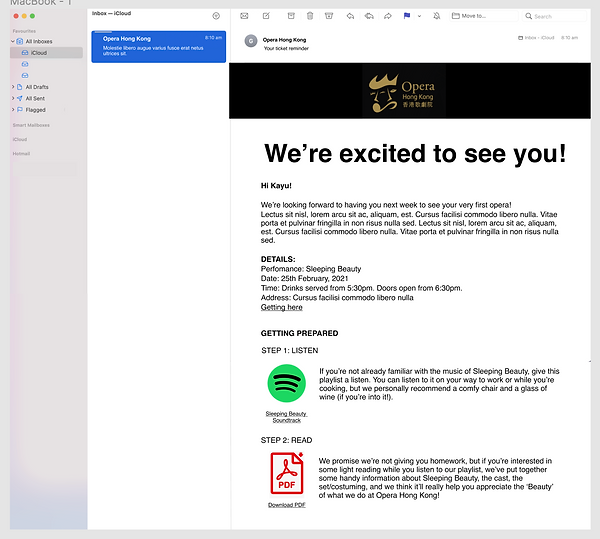Open the Move to… mailbox selector

tap(484, 16)
